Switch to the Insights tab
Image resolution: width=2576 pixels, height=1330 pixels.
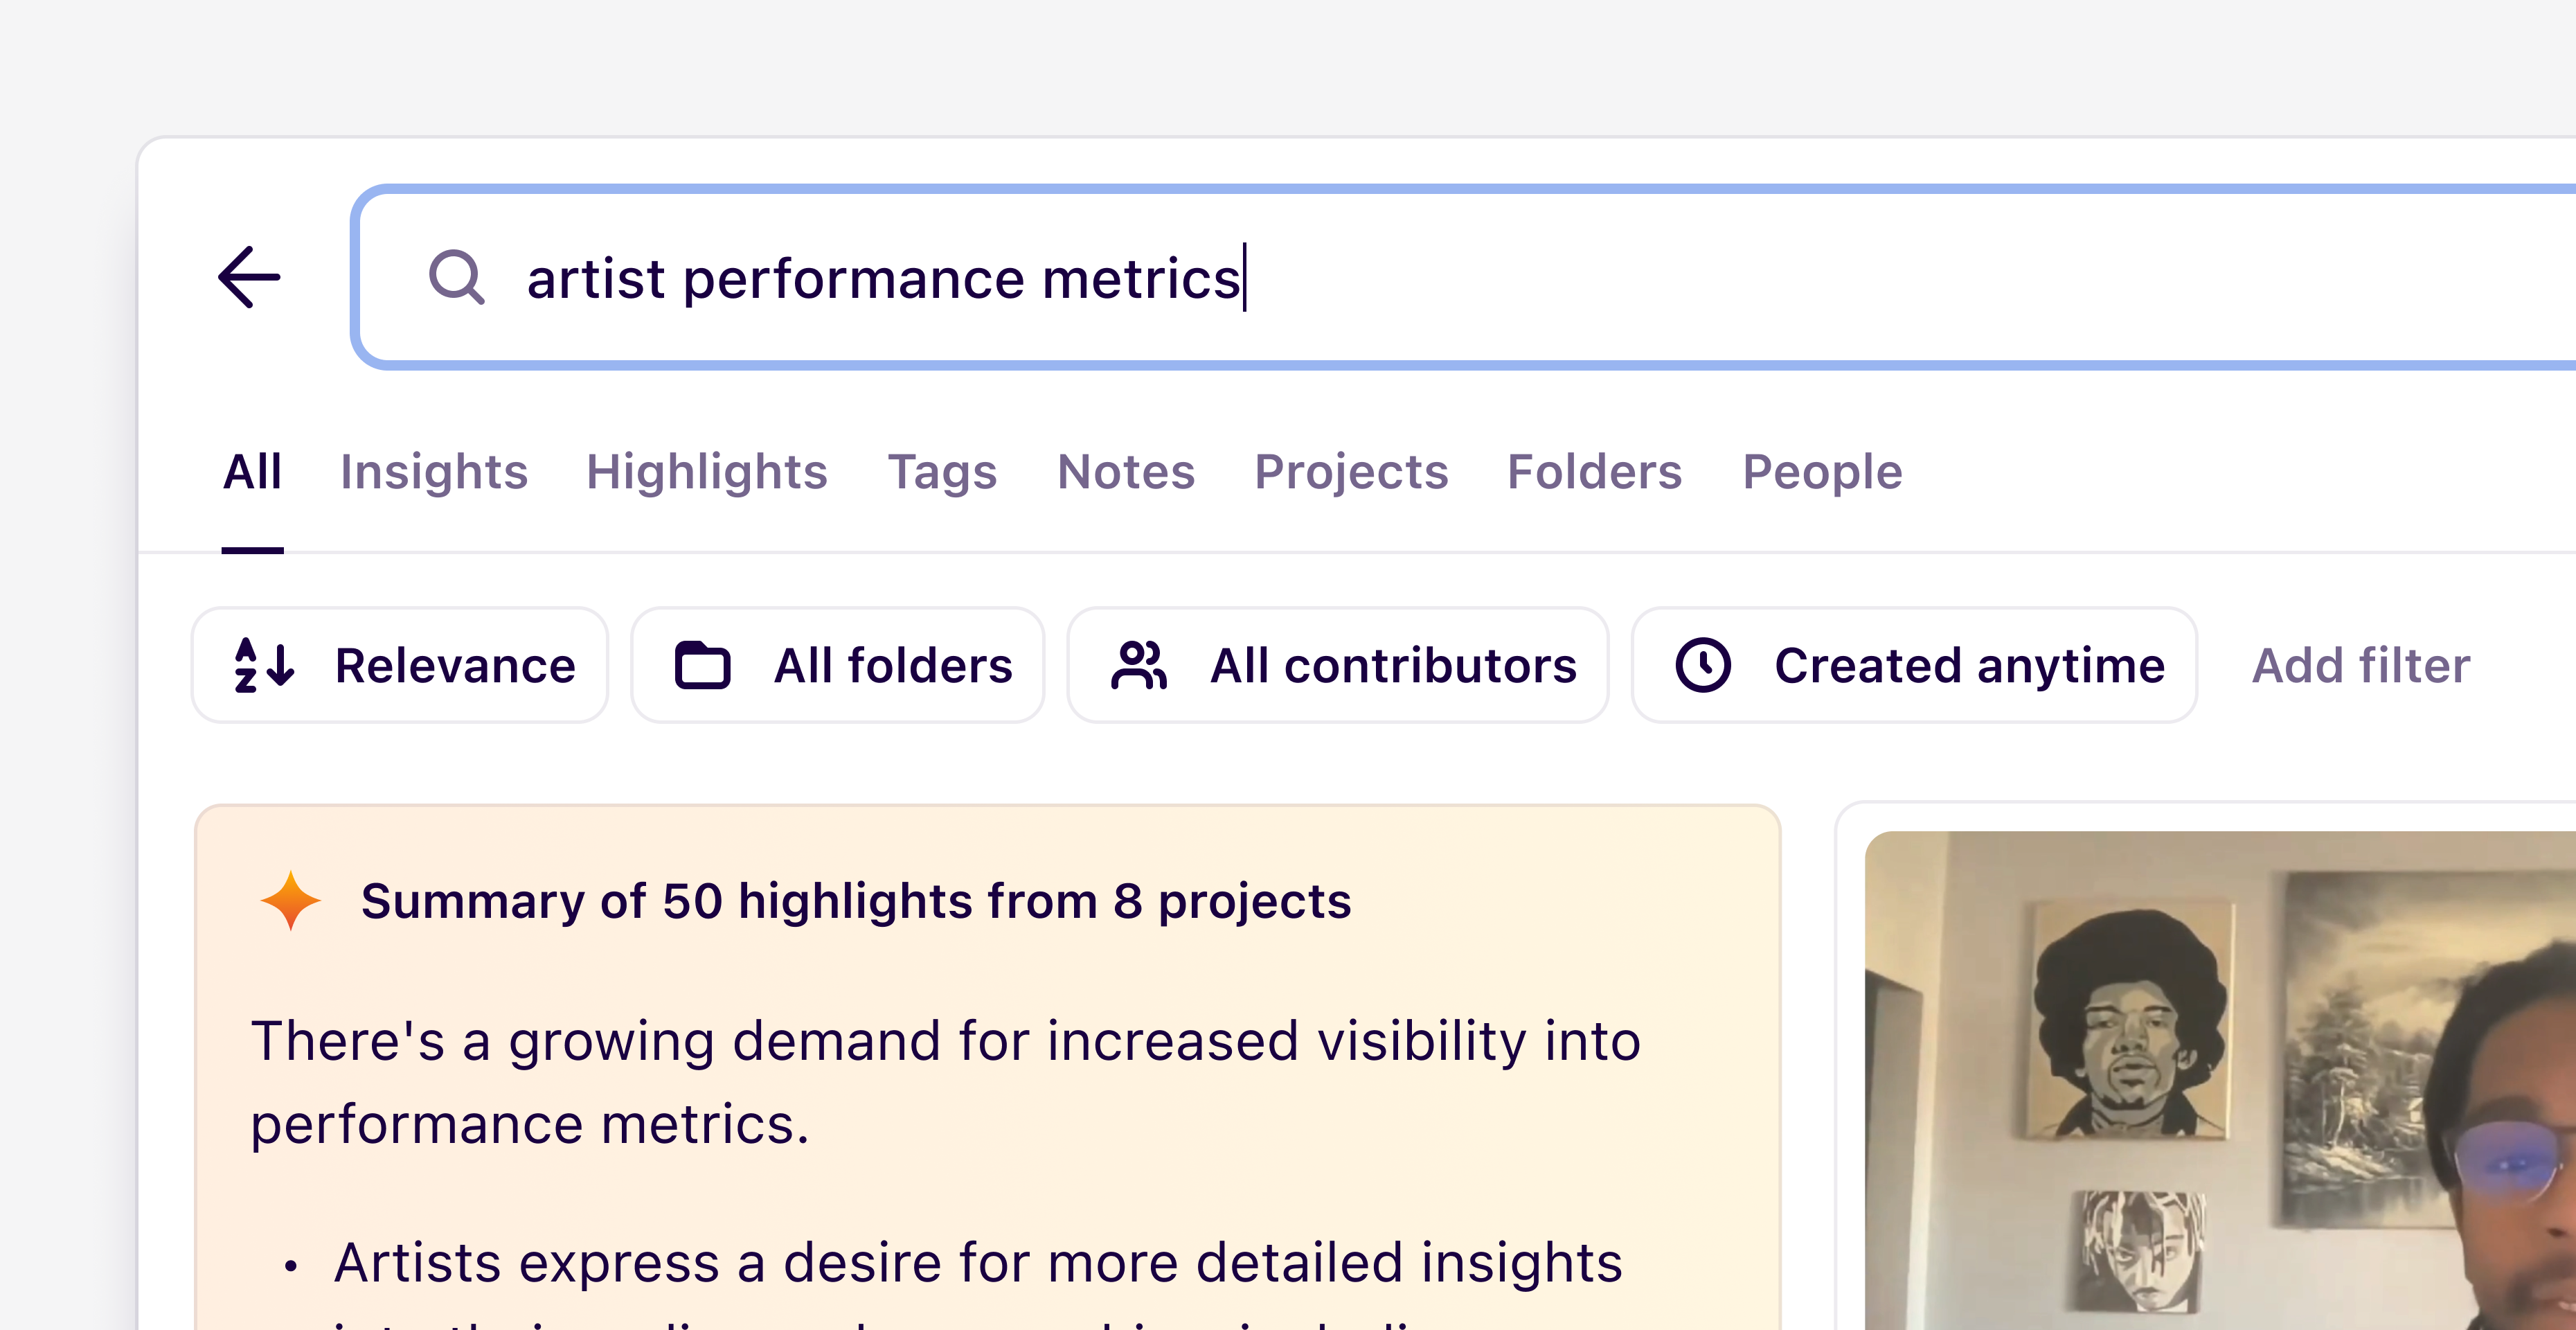[433, 471]
